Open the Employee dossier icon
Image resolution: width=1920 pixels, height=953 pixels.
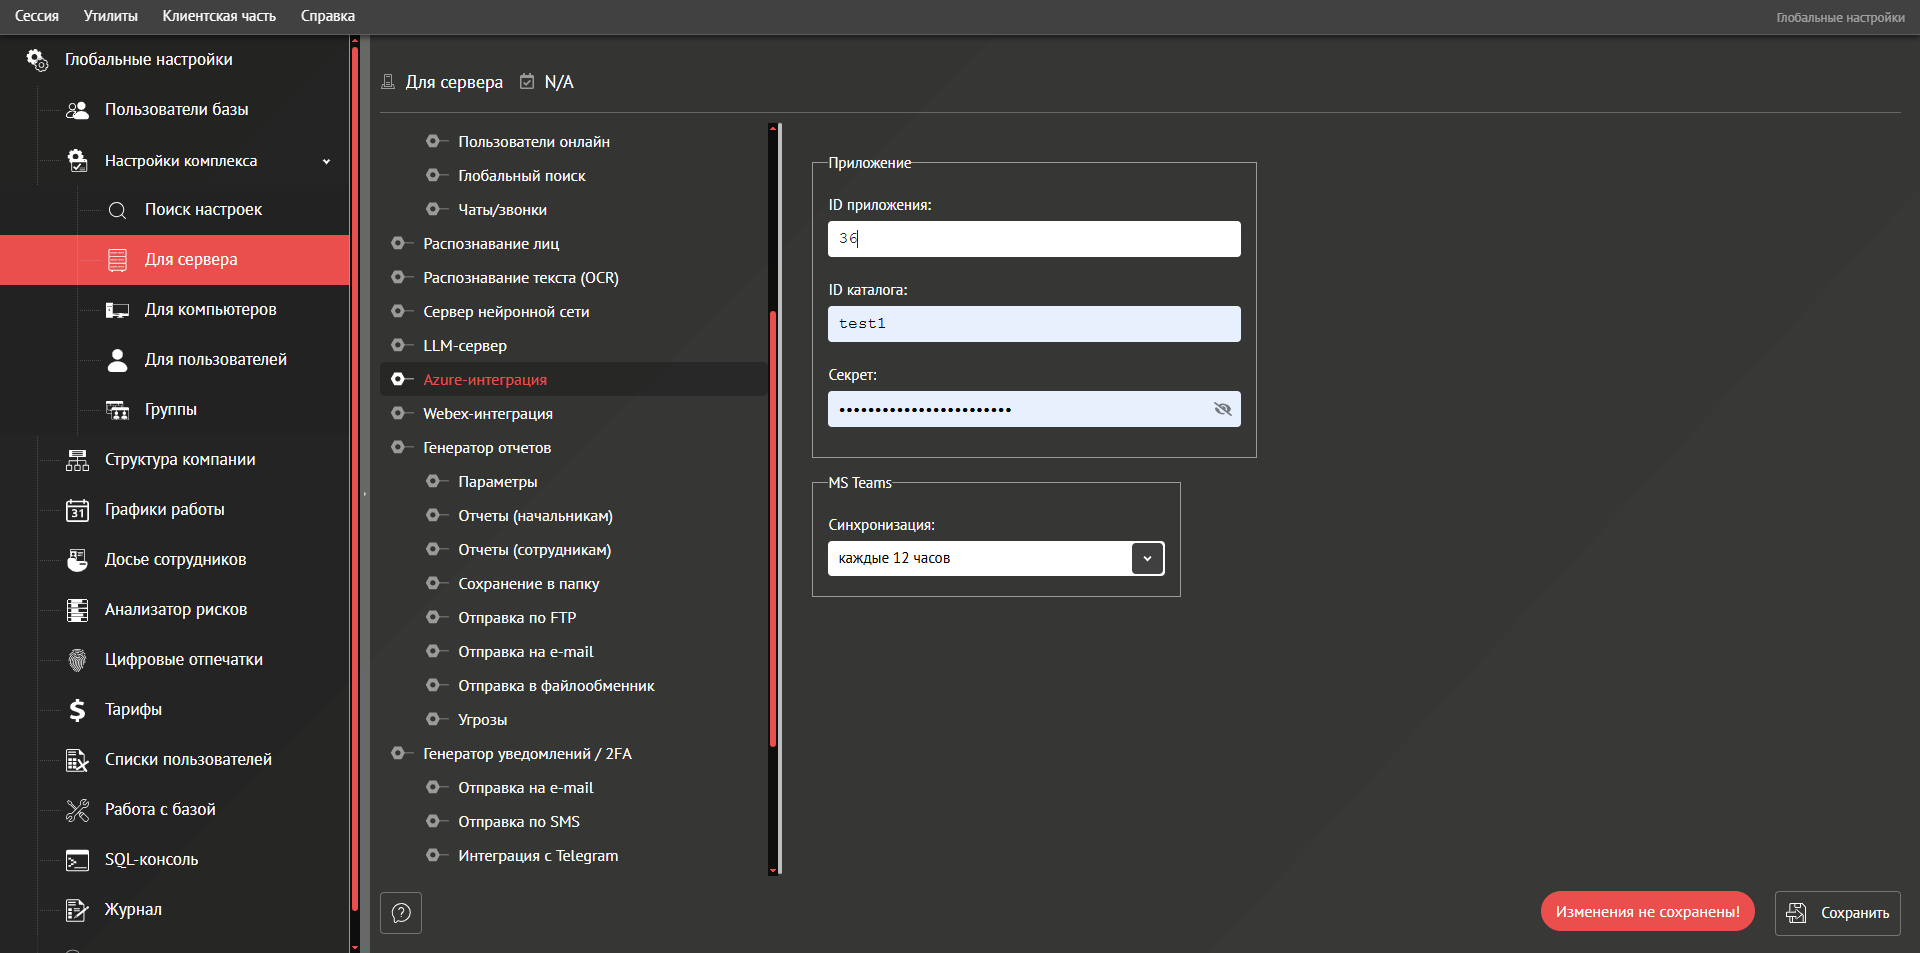click(77, 560)
